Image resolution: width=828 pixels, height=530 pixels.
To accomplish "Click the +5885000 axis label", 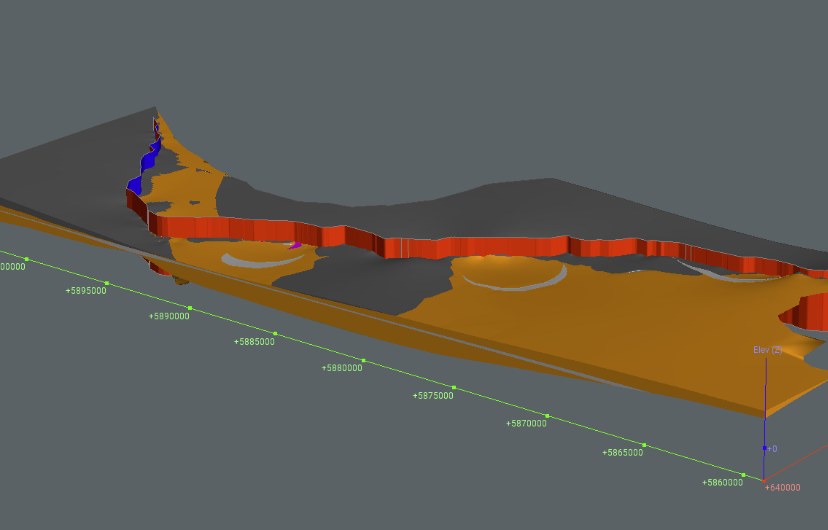I will click(x=254, y=342).
